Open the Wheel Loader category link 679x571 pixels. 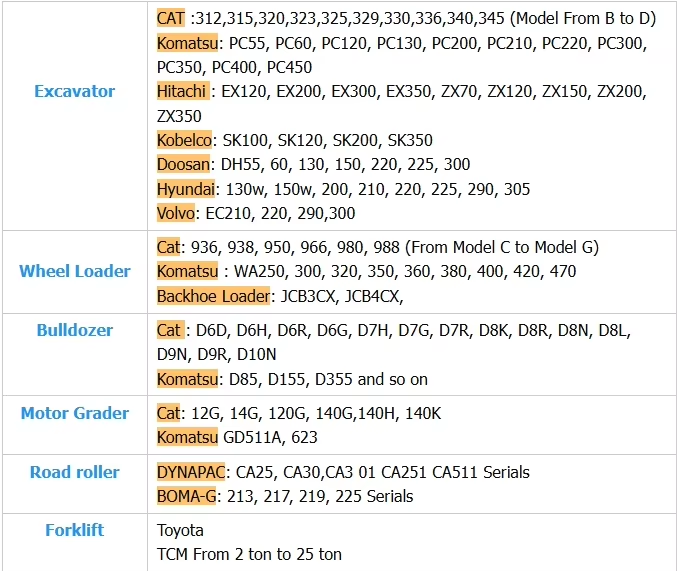point(75,271)
